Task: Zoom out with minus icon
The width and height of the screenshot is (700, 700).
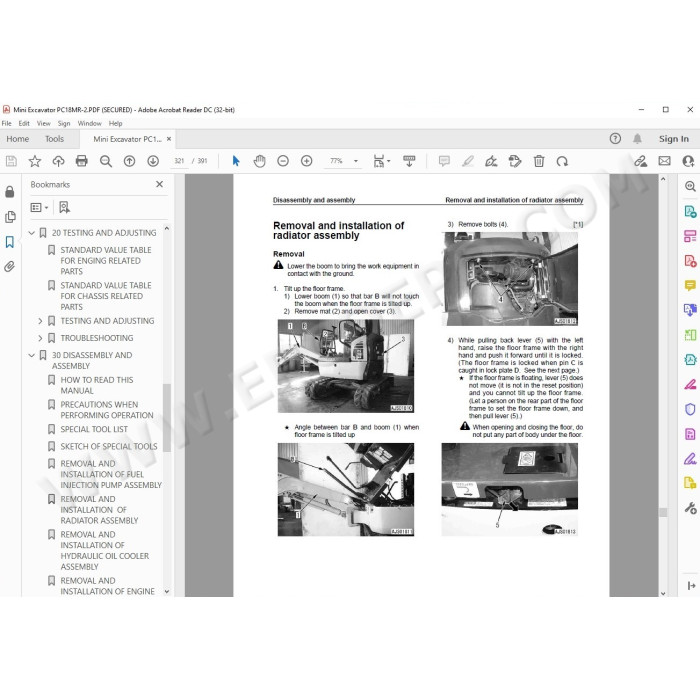Action: [x=283, y=161]
